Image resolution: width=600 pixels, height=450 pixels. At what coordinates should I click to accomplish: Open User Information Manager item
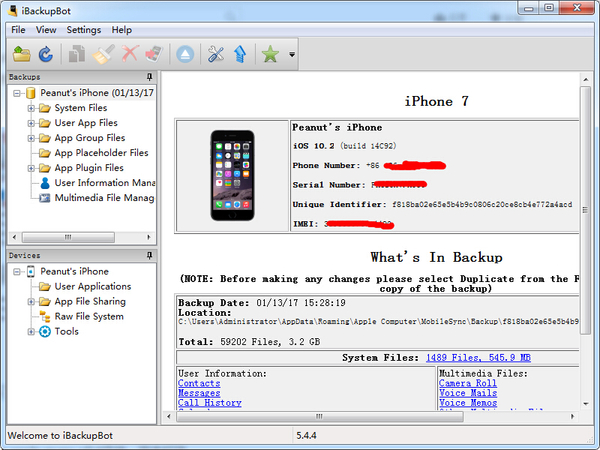click(x=104, y=183)
